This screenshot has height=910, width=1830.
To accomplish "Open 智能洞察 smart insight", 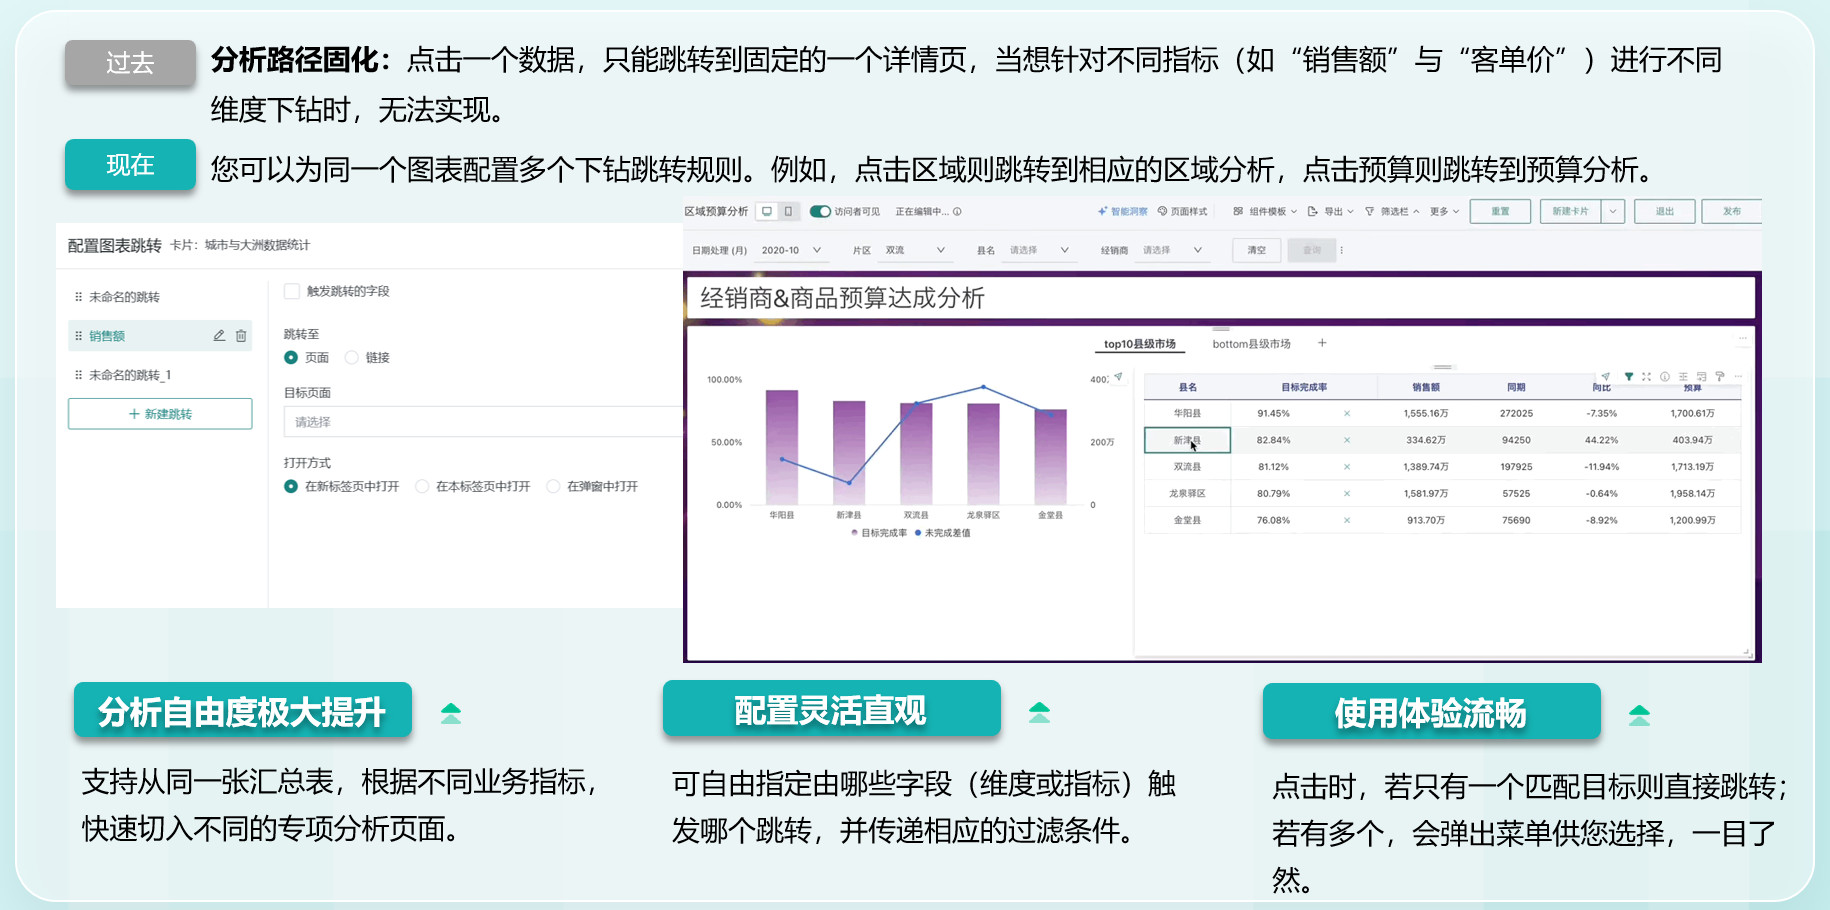I will [1122, 212].
